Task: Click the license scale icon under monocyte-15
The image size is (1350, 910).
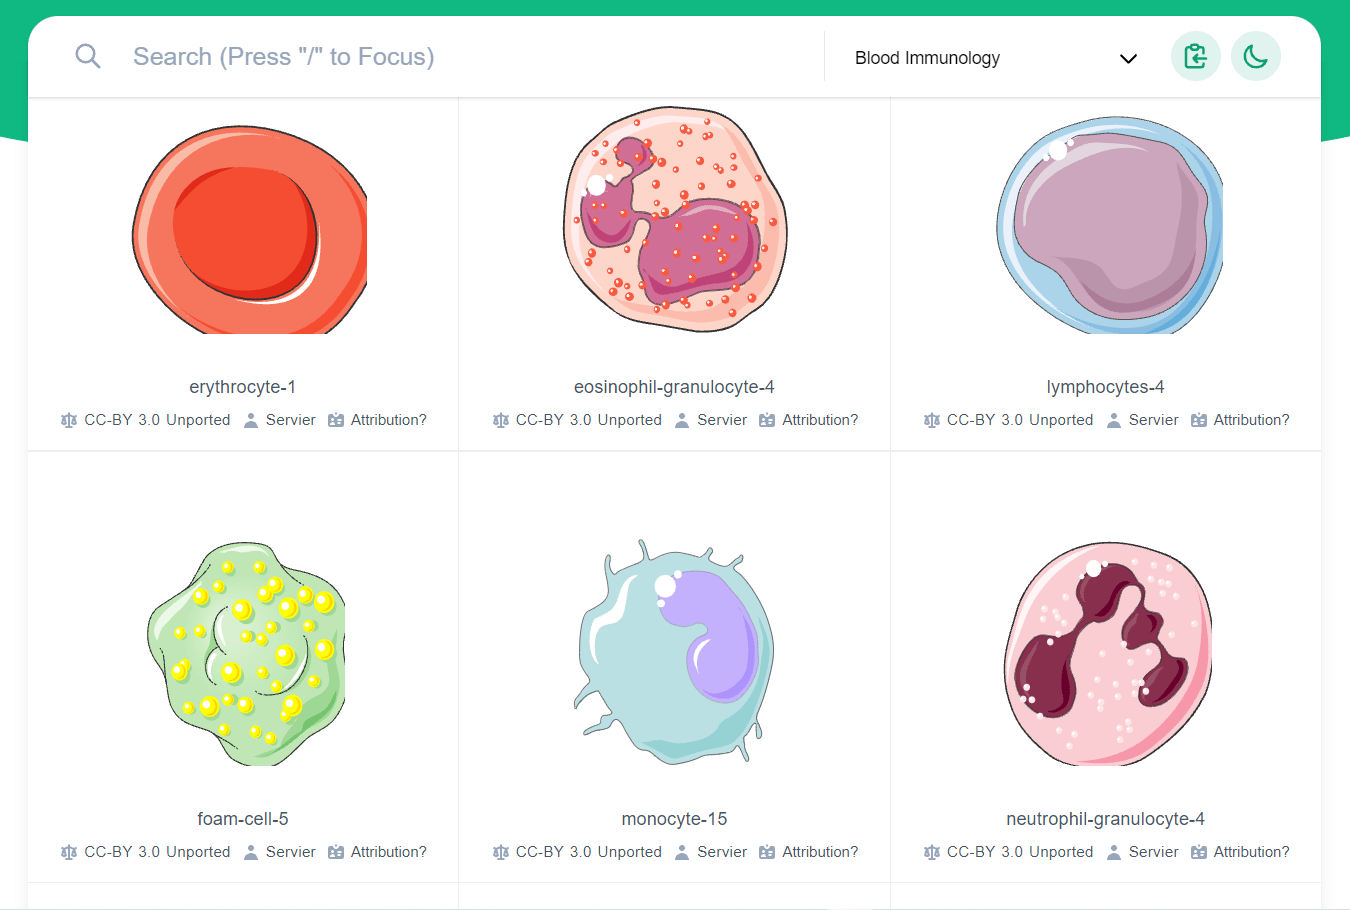Action: (x=501, y=852)
